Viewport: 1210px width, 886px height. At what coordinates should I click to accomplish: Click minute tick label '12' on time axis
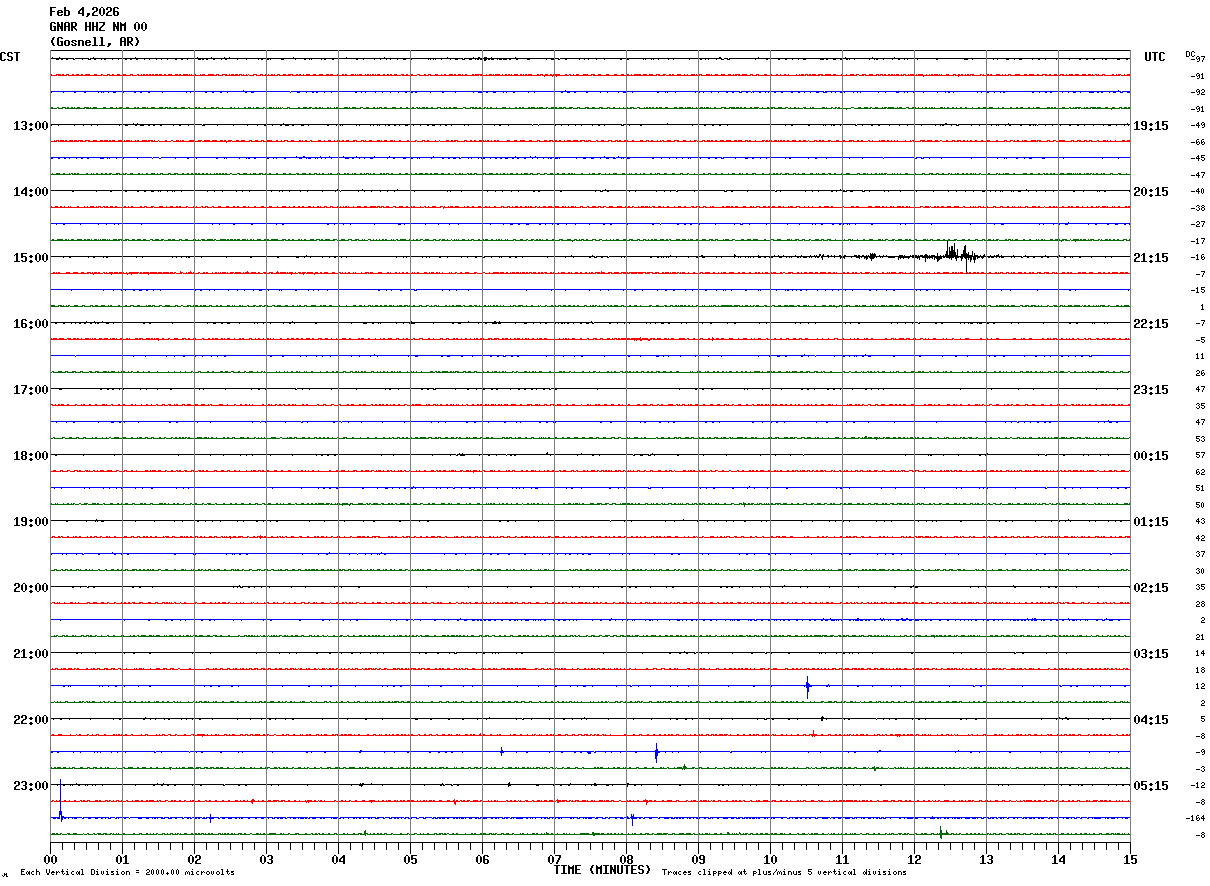915,859
